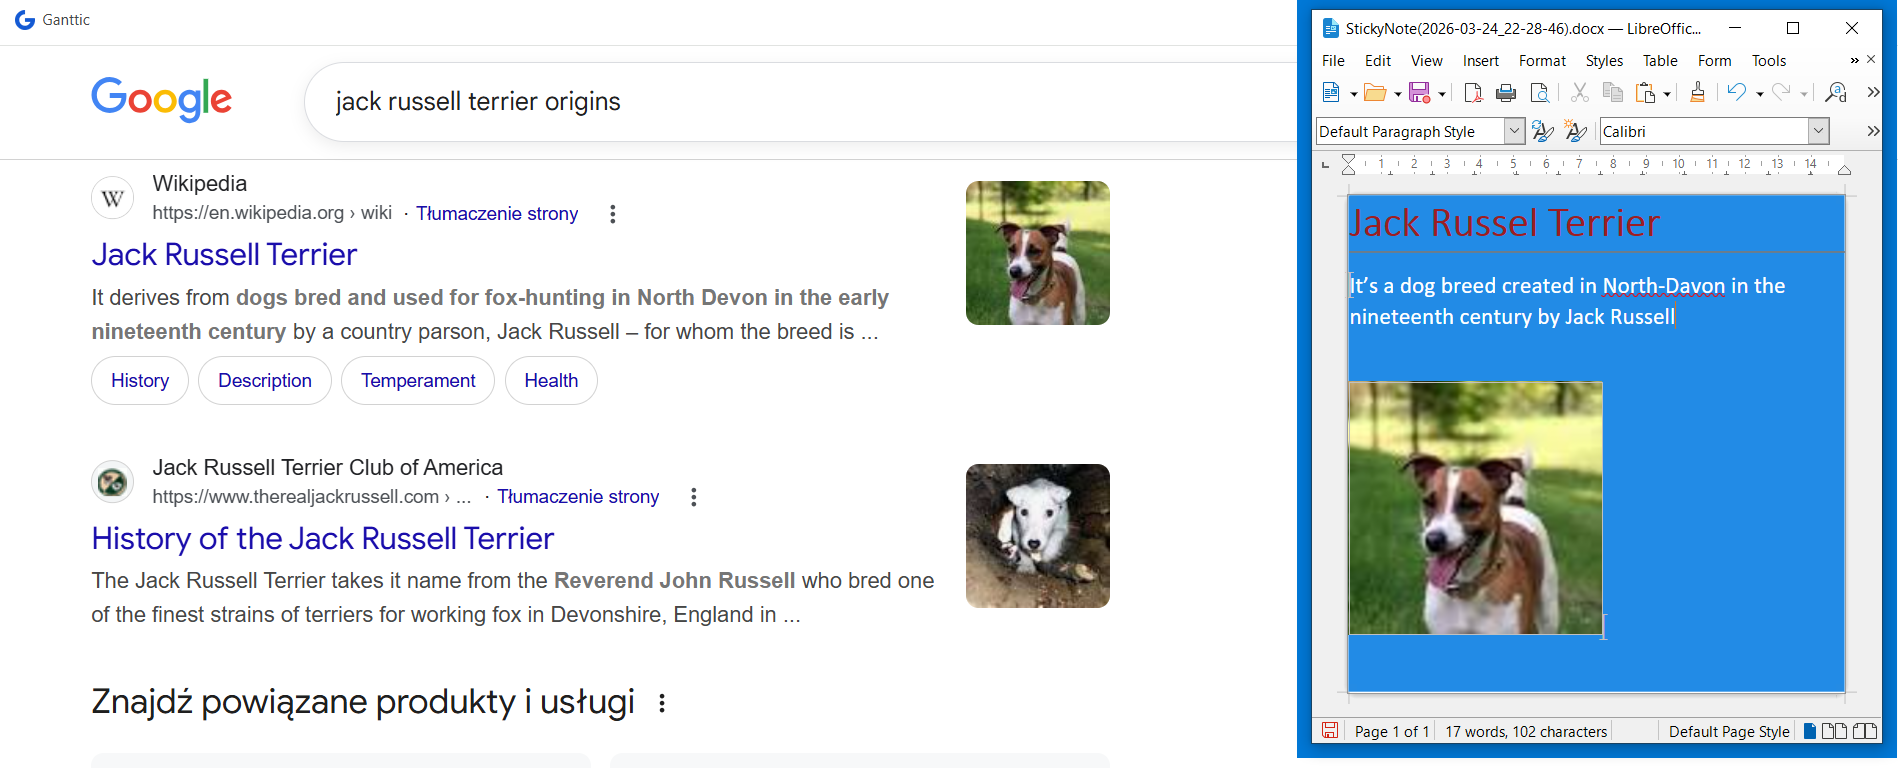
Task: Open the Wikipedia Jack Russell Terrier link
Action: click(x=224, y=255)
